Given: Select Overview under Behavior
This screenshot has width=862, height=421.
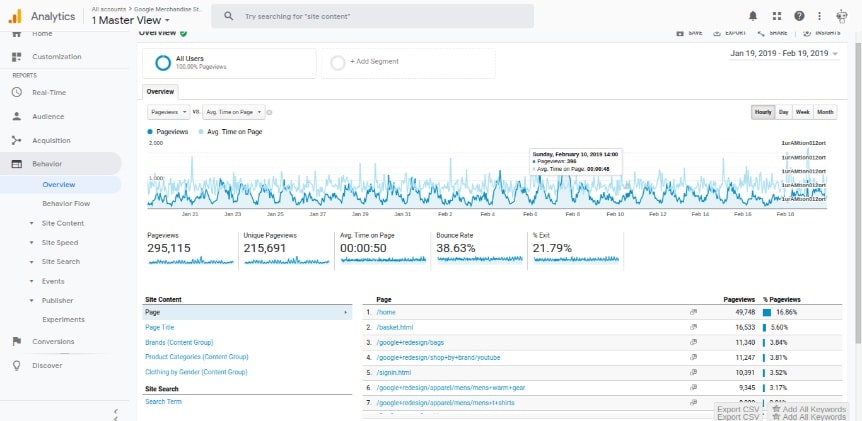Looking at the screenshot, I should point(59,185).
